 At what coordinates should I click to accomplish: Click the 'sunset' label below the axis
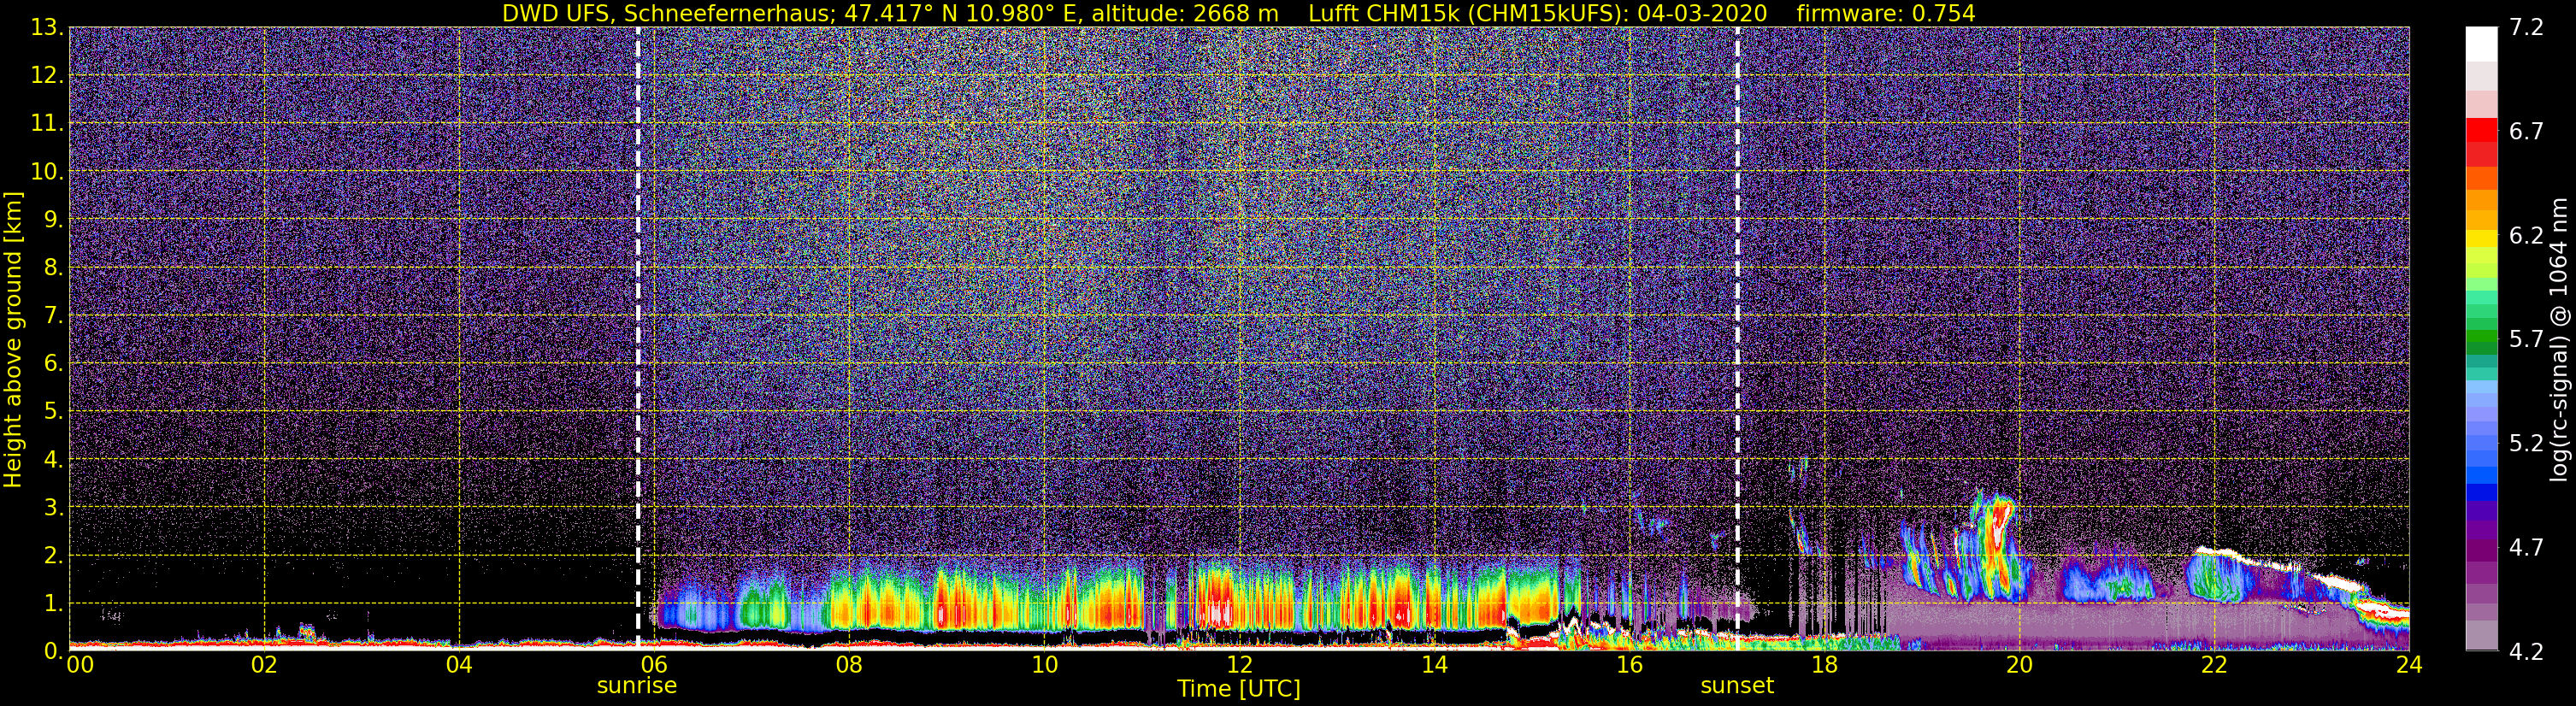point(1737,686)
